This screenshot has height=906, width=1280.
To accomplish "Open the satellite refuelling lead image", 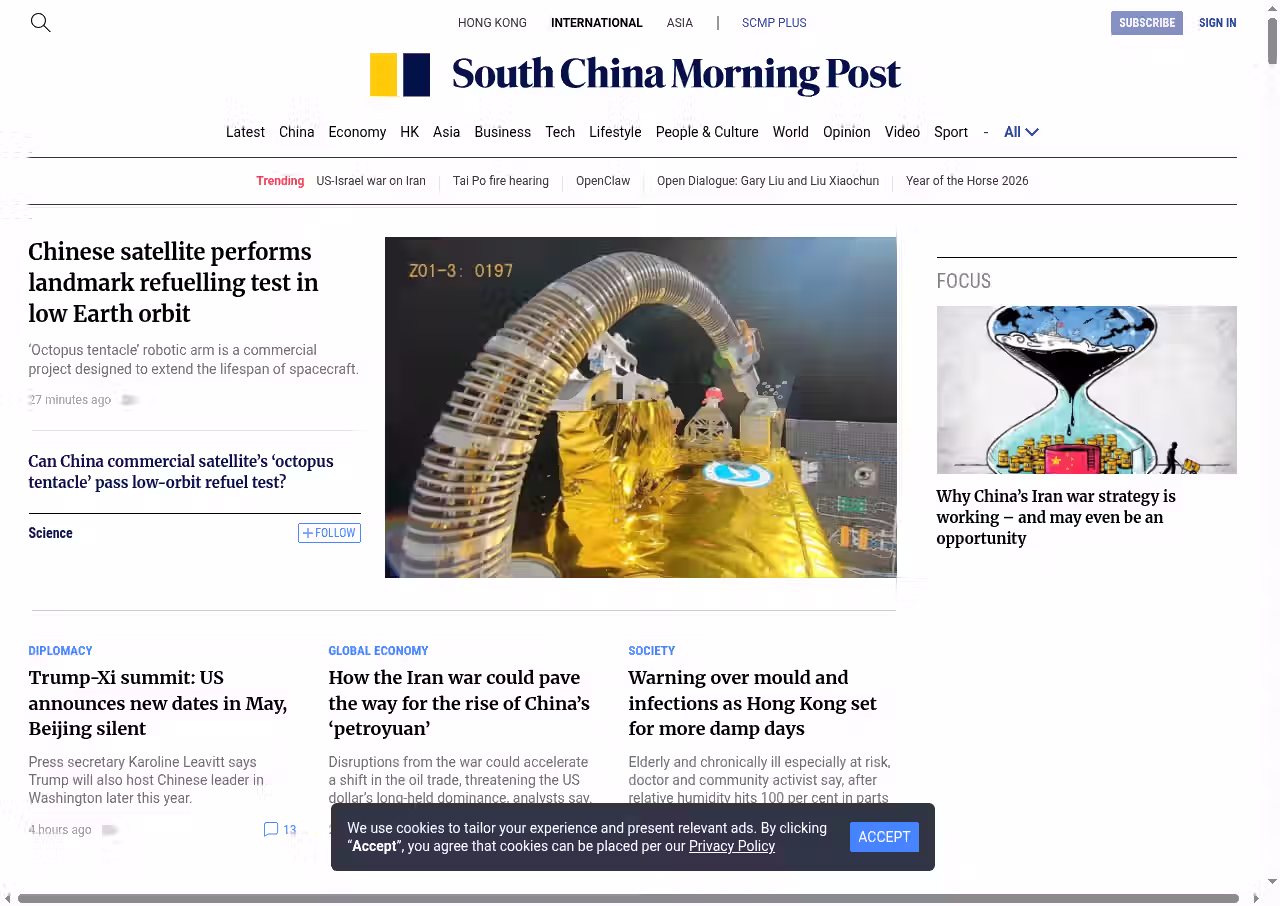I will pyautogui.click(x=640, y=407).
